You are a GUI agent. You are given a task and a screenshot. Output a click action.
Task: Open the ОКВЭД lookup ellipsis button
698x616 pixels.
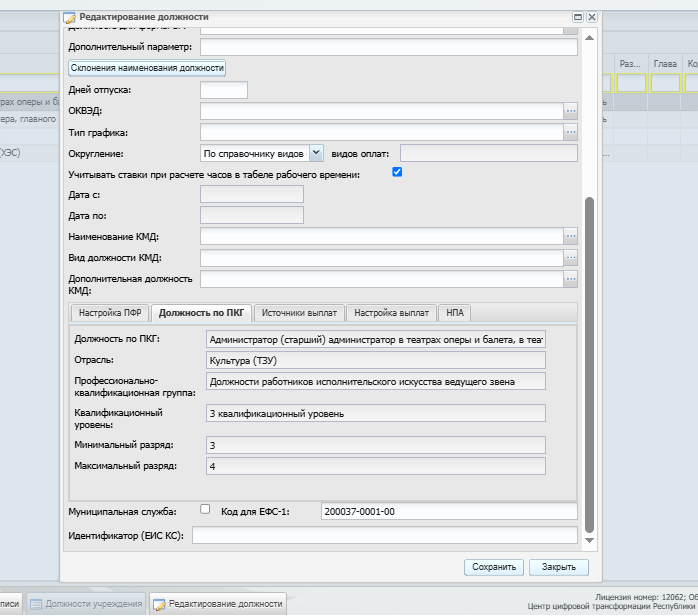571,111
